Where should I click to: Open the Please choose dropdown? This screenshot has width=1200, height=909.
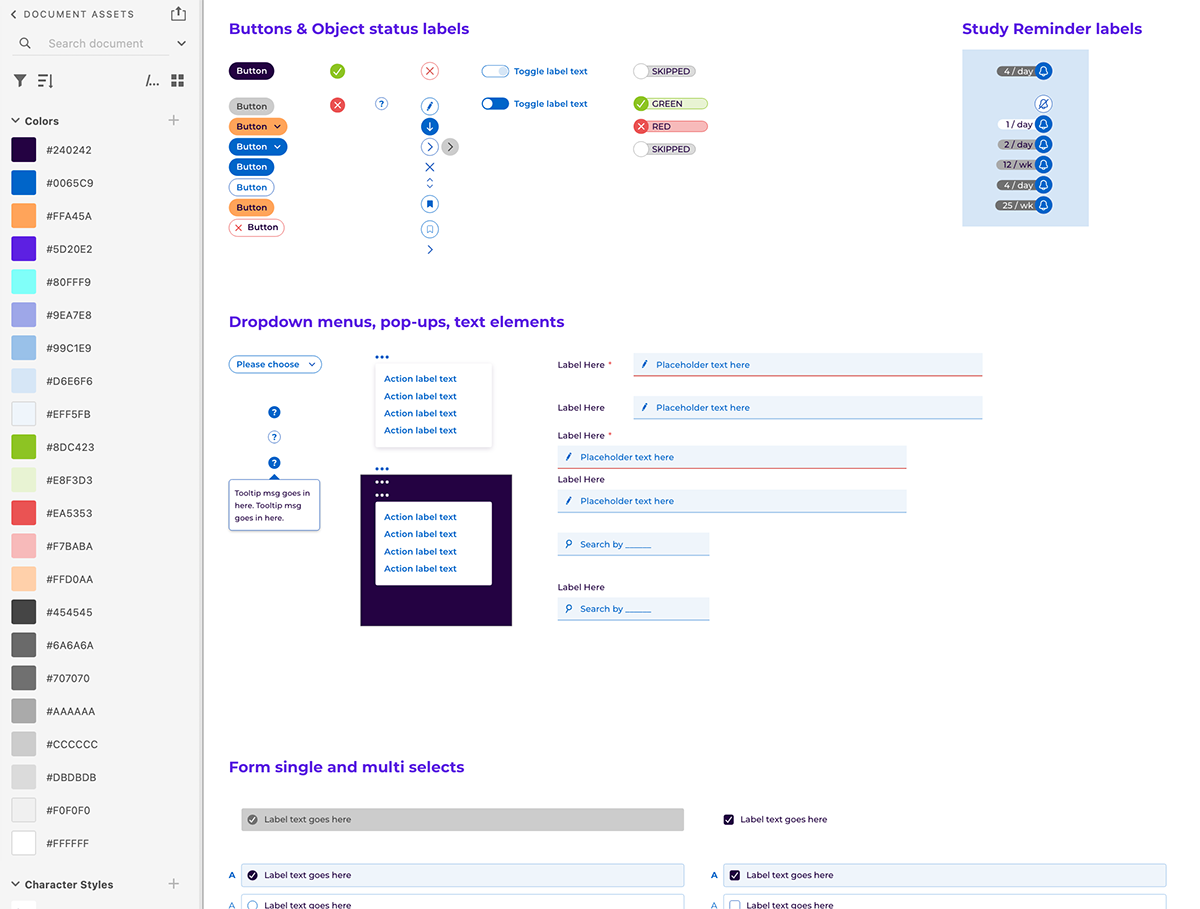275,365
